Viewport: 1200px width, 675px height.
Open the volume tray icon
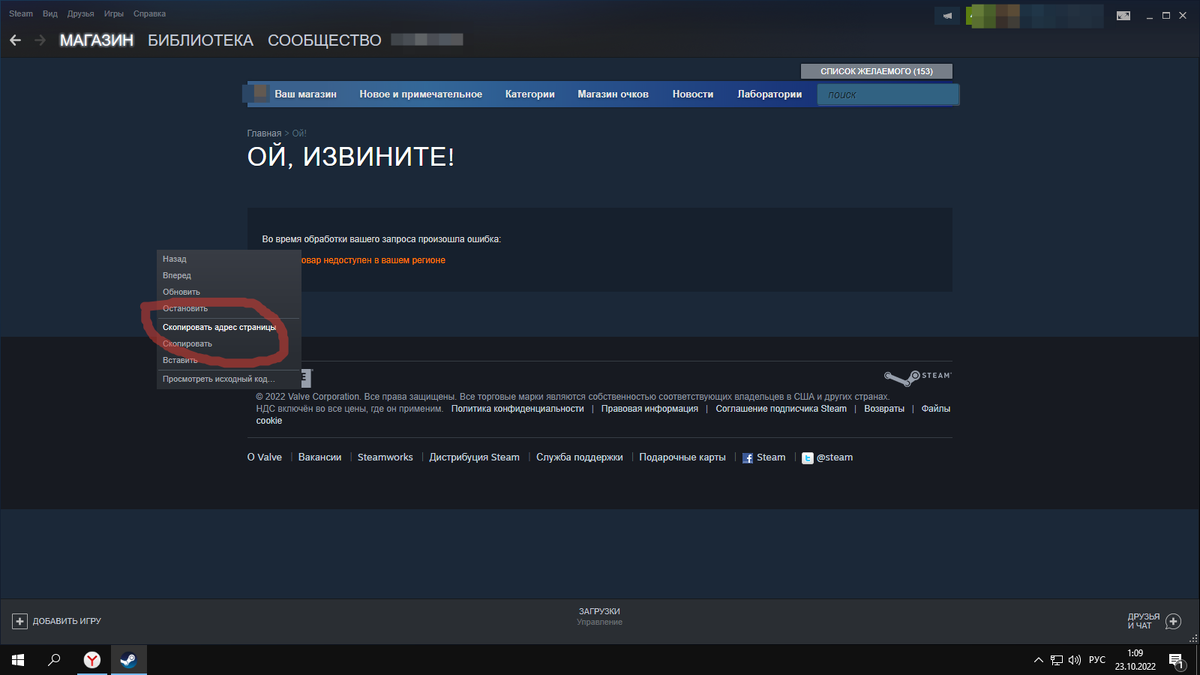coord(1075,660)
